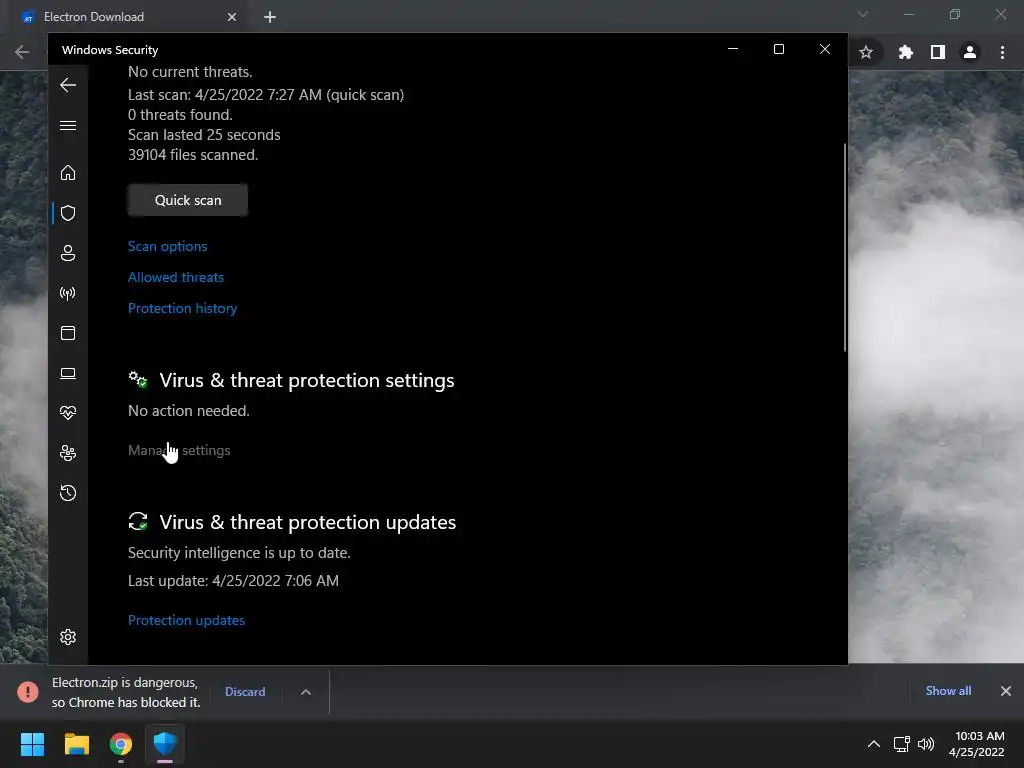Close the Chrome downloads bar
Screen dimensions: 1024x768
coord(1006,691)
